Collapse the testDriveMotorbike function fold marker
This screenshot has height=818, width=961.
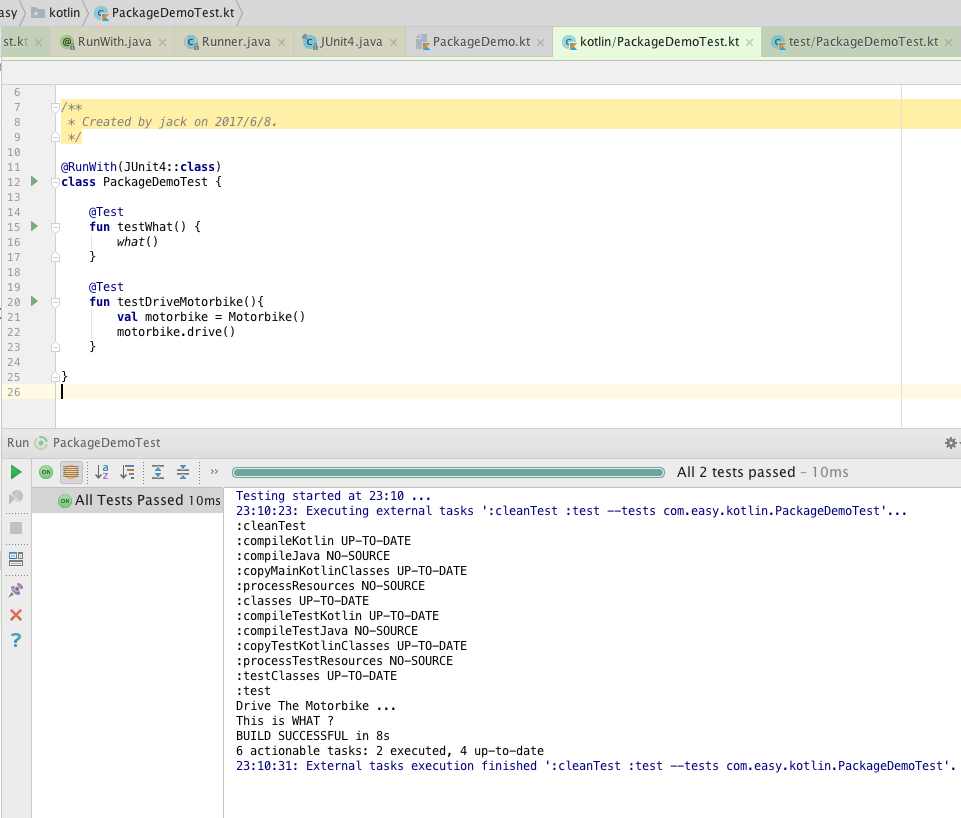56,302
